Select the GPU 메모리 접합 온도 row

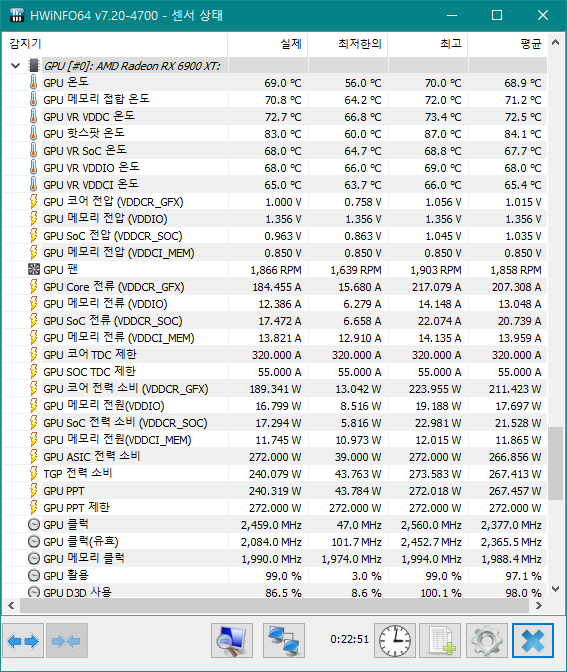coord(275,99)
